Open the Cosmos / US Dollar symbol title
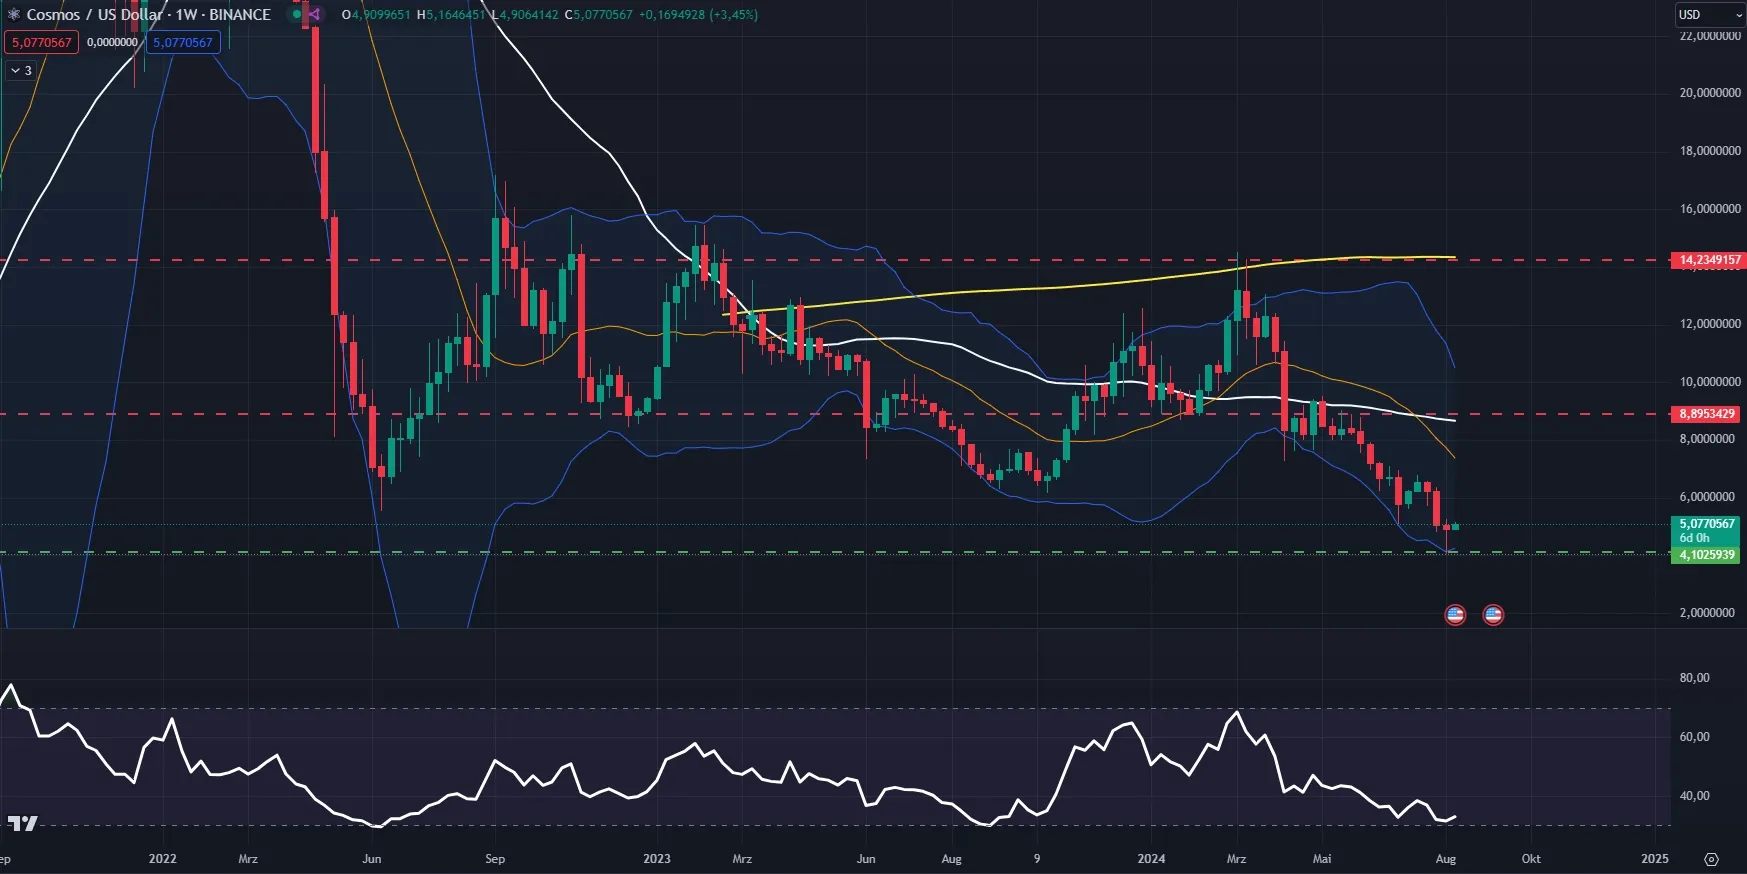 148,15
